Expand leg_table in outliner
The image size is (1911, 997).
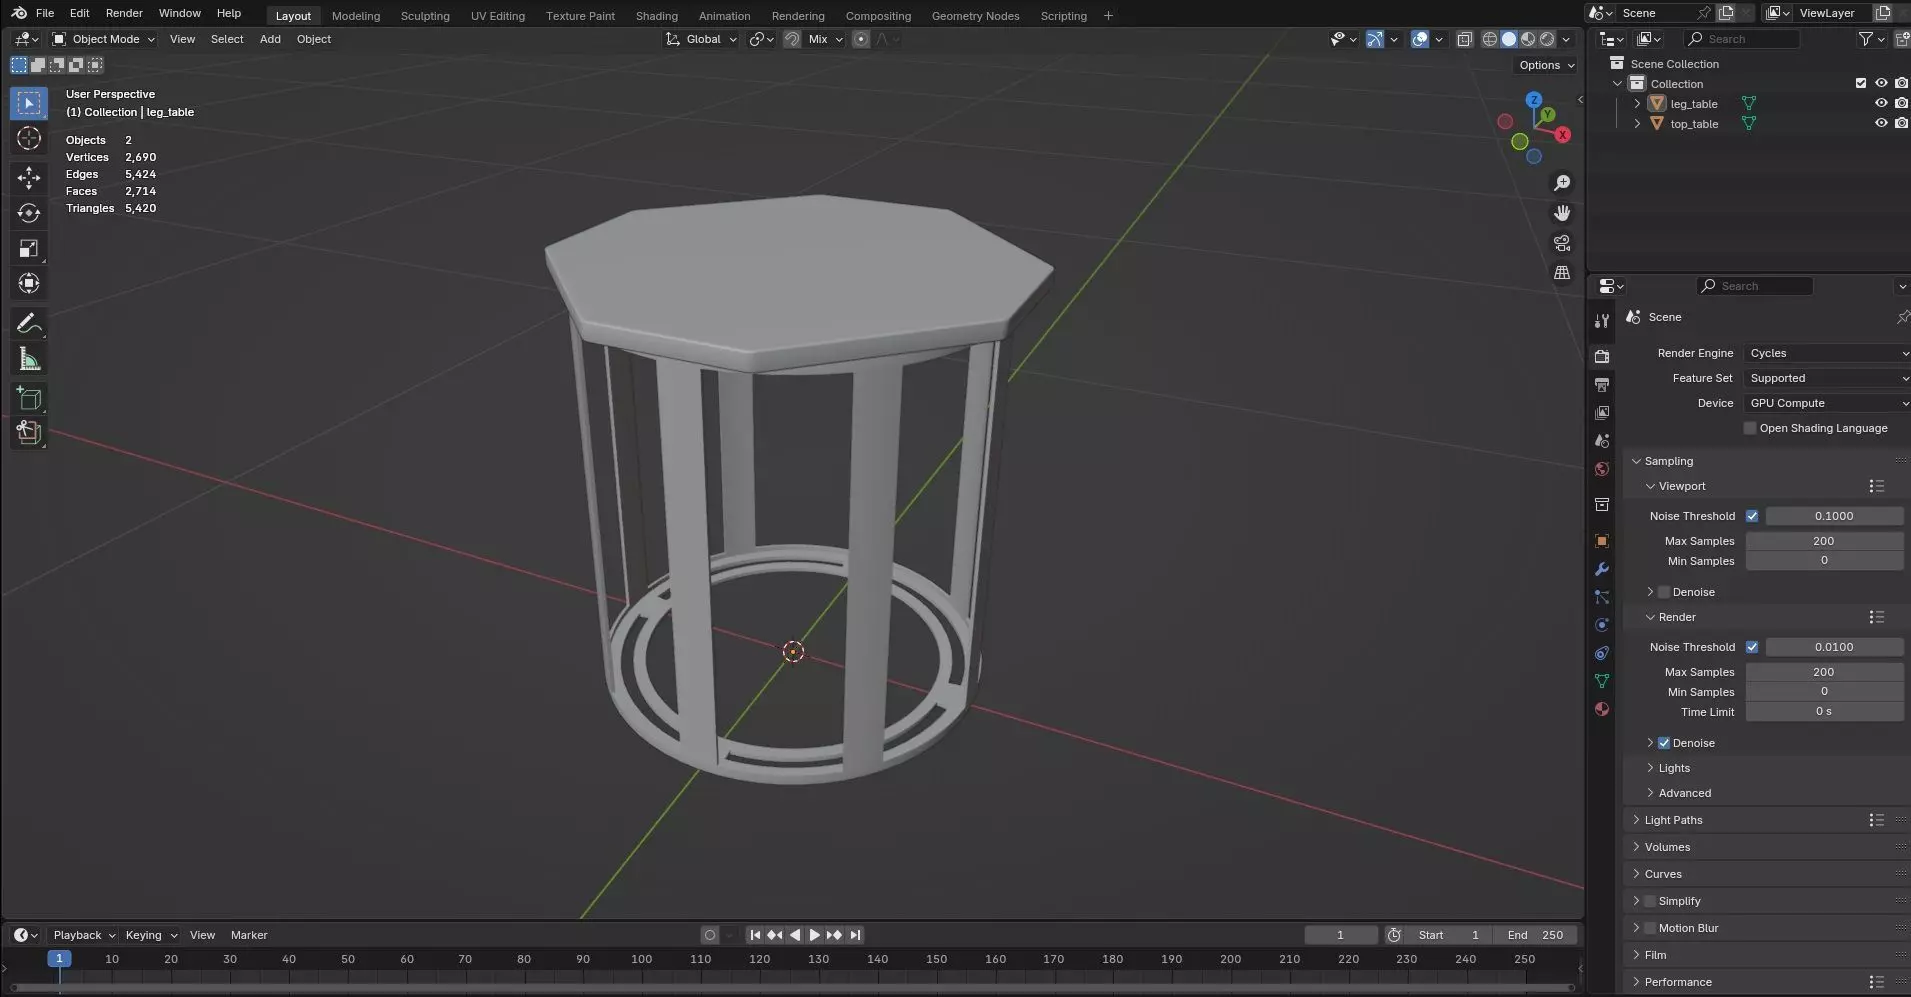coord(1637,103)
